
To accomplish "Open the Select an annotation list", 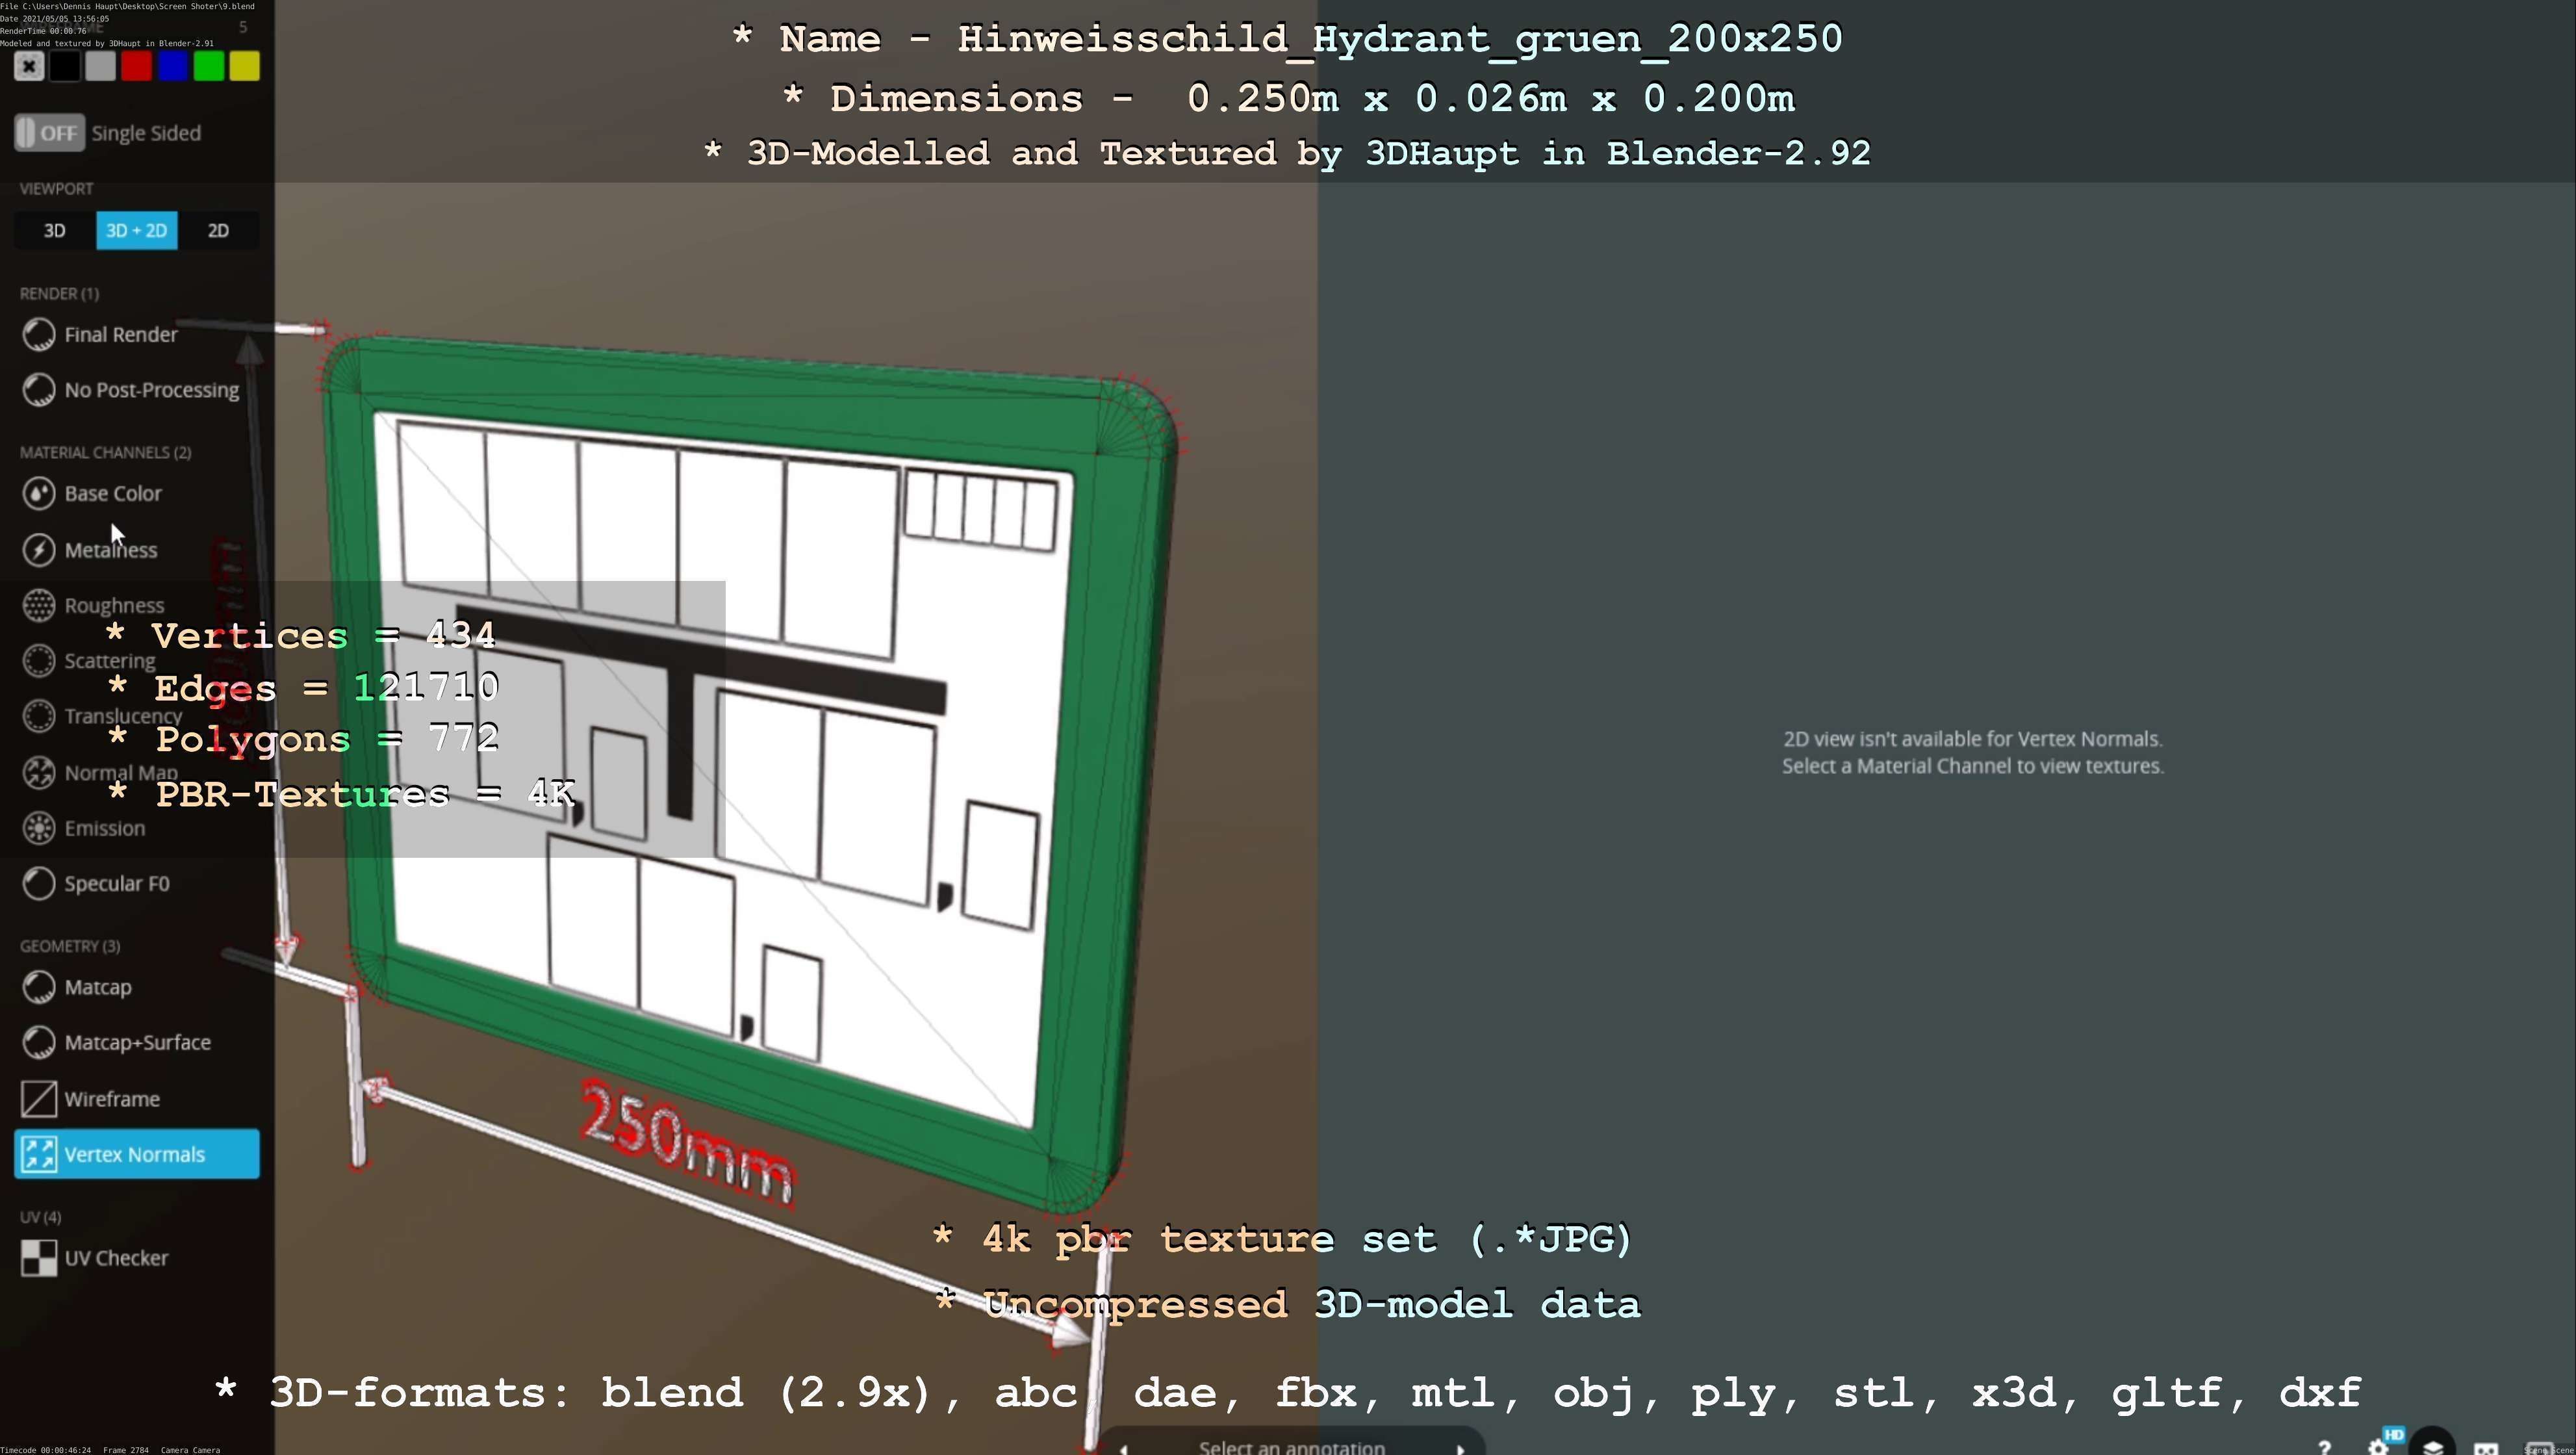I will point(1291,1447).
